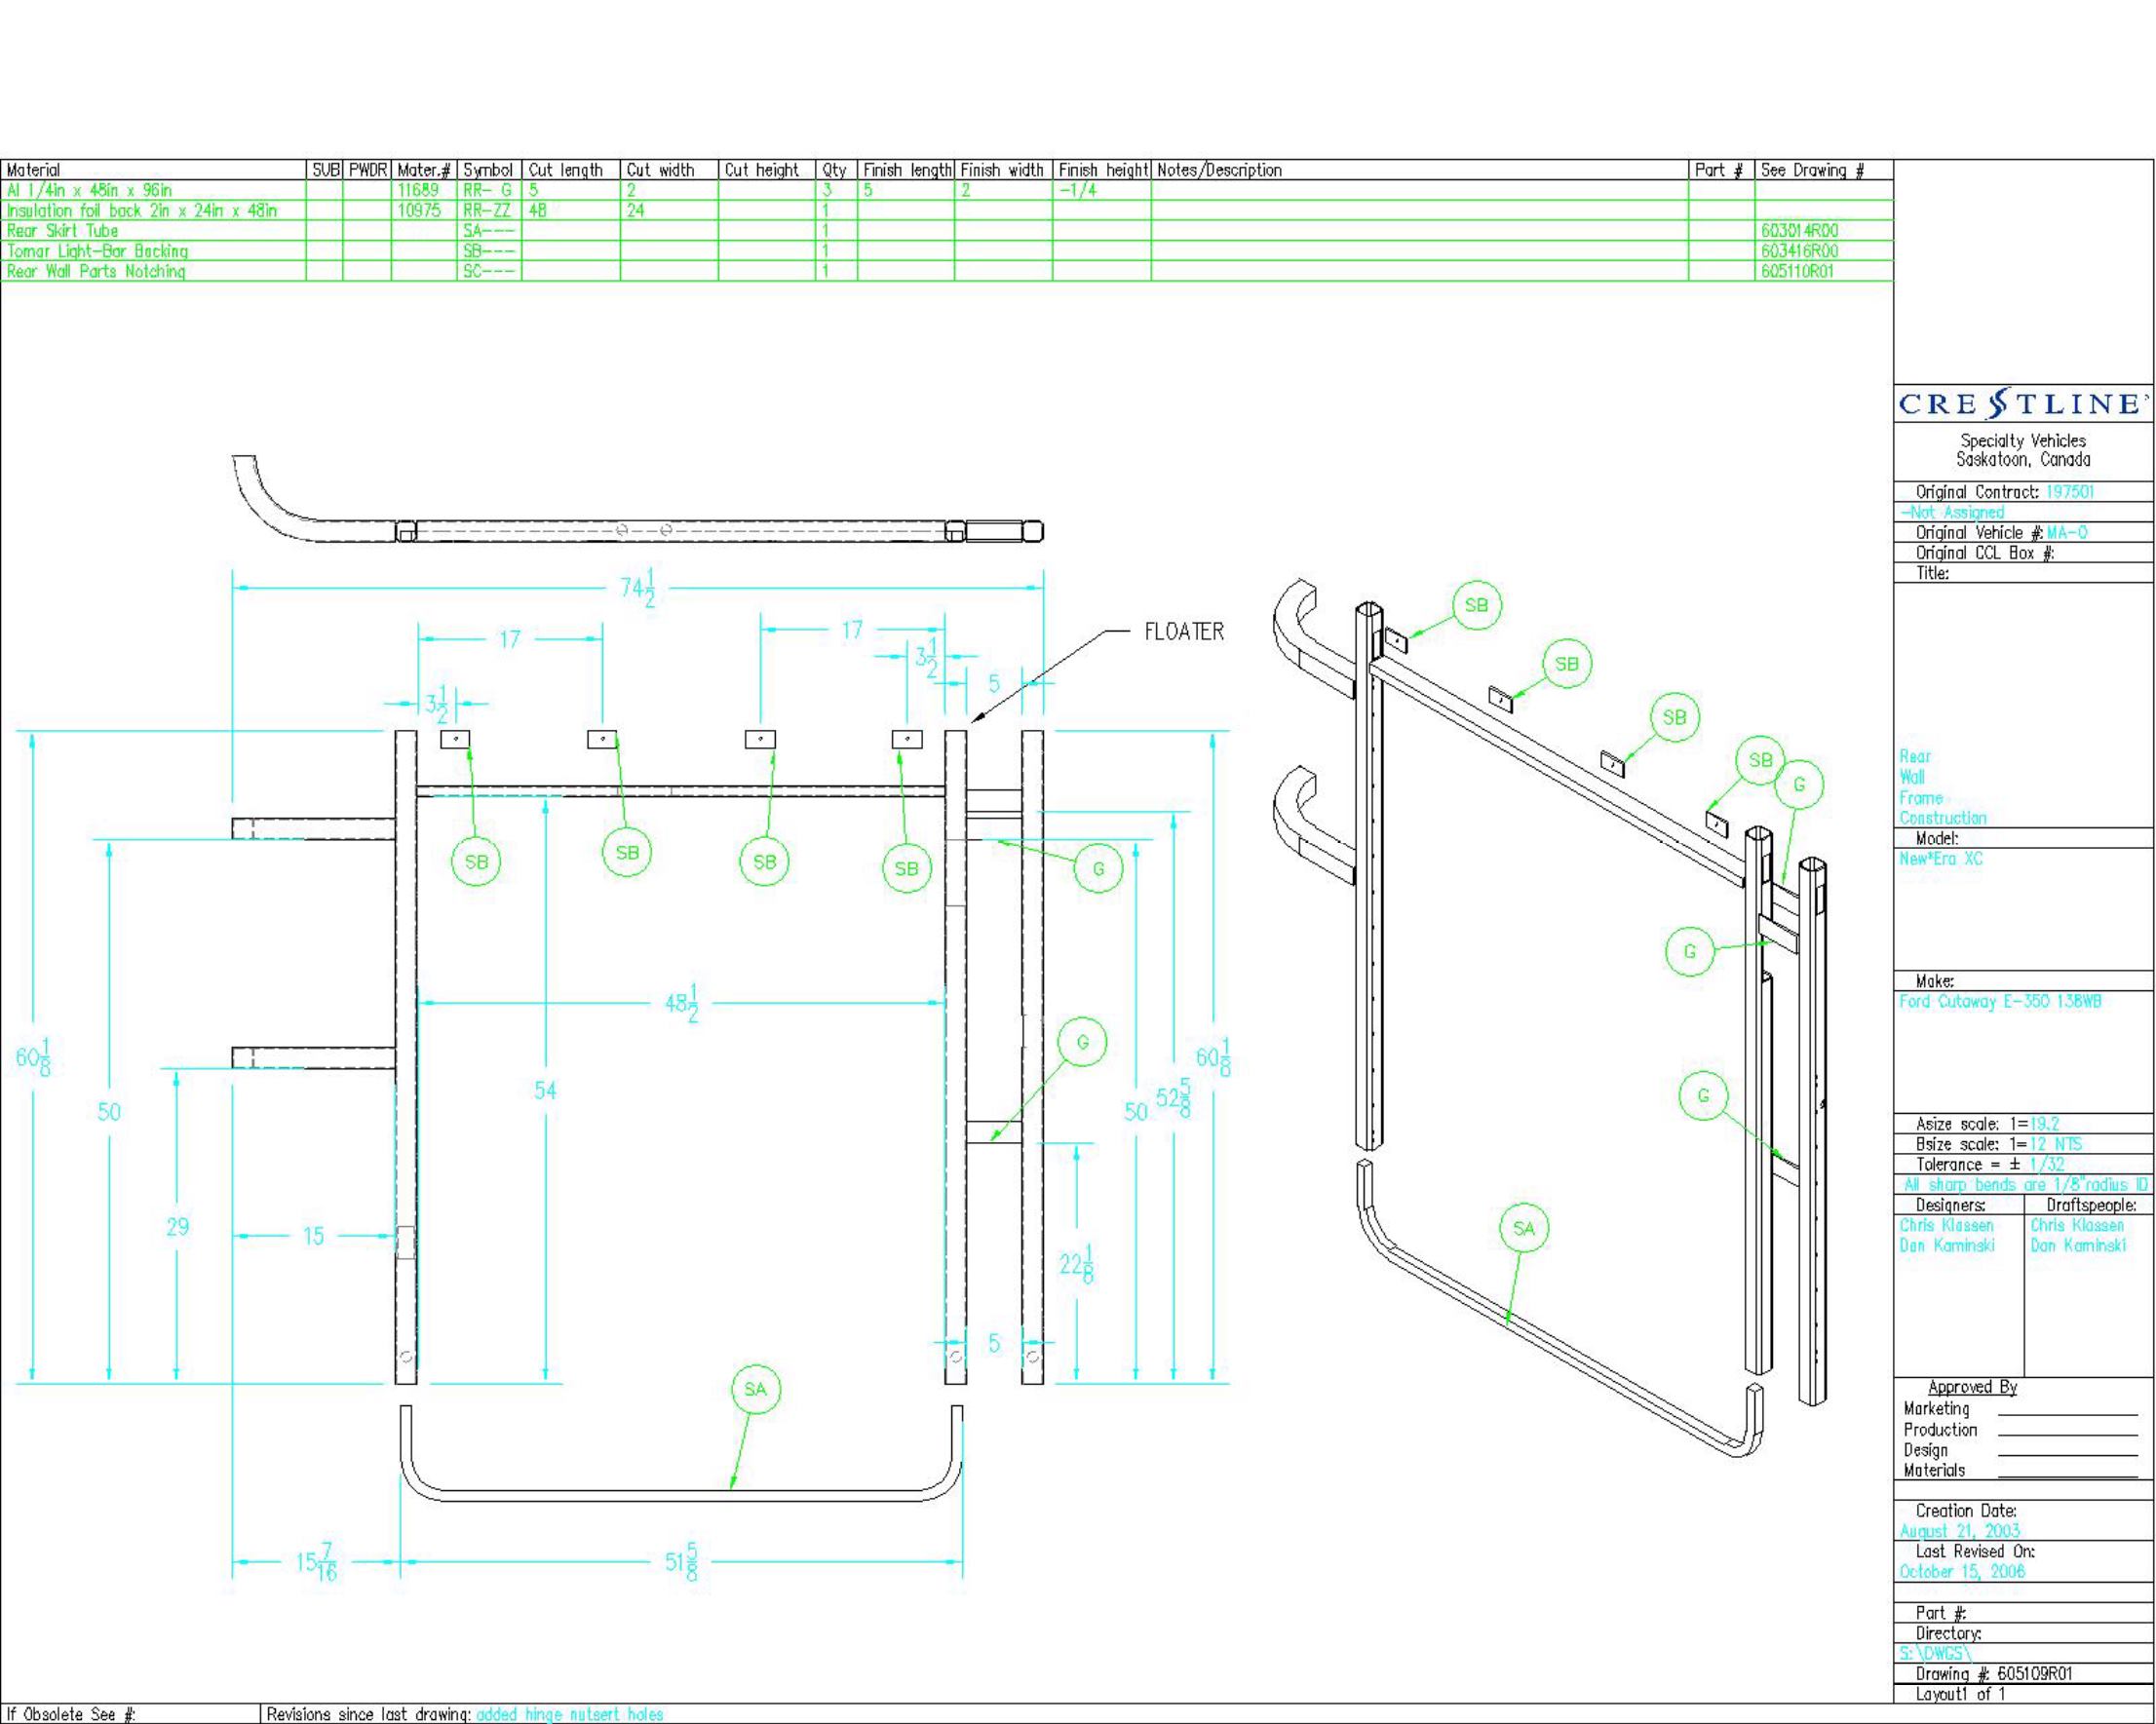Click the 'Specialty Vehicles Saskatoon, Canada' text
The image size is (2156, 1724).
[2023, 450]
